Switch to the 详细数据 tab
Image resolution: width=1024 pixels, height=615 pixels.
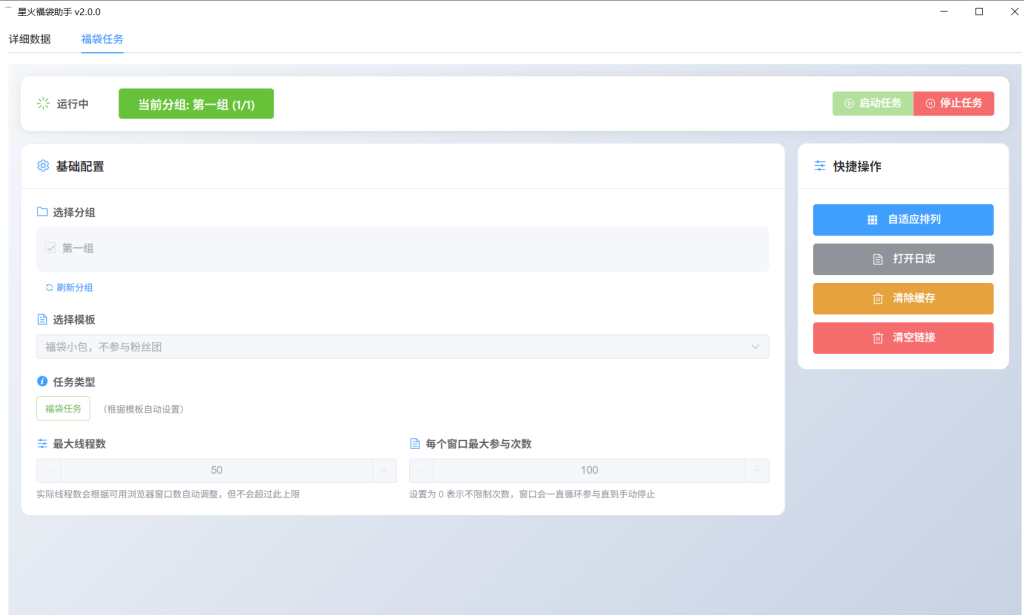(30, 39)
